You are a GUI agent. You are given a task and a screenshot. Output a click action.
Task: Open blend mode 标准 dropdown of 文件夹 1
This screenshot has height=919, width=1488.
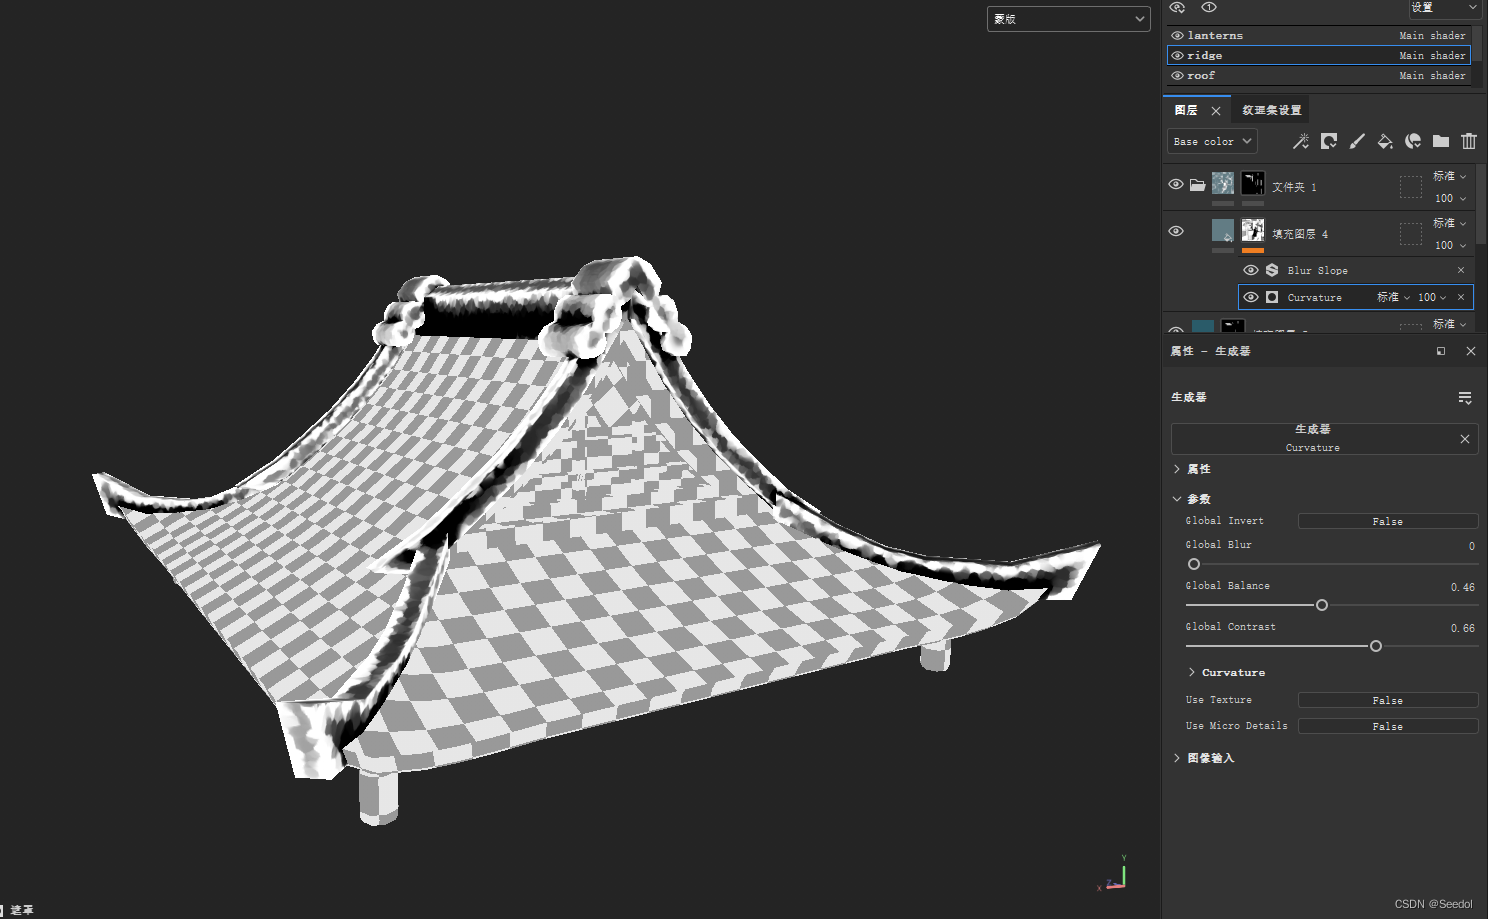tap(1449, 176)
